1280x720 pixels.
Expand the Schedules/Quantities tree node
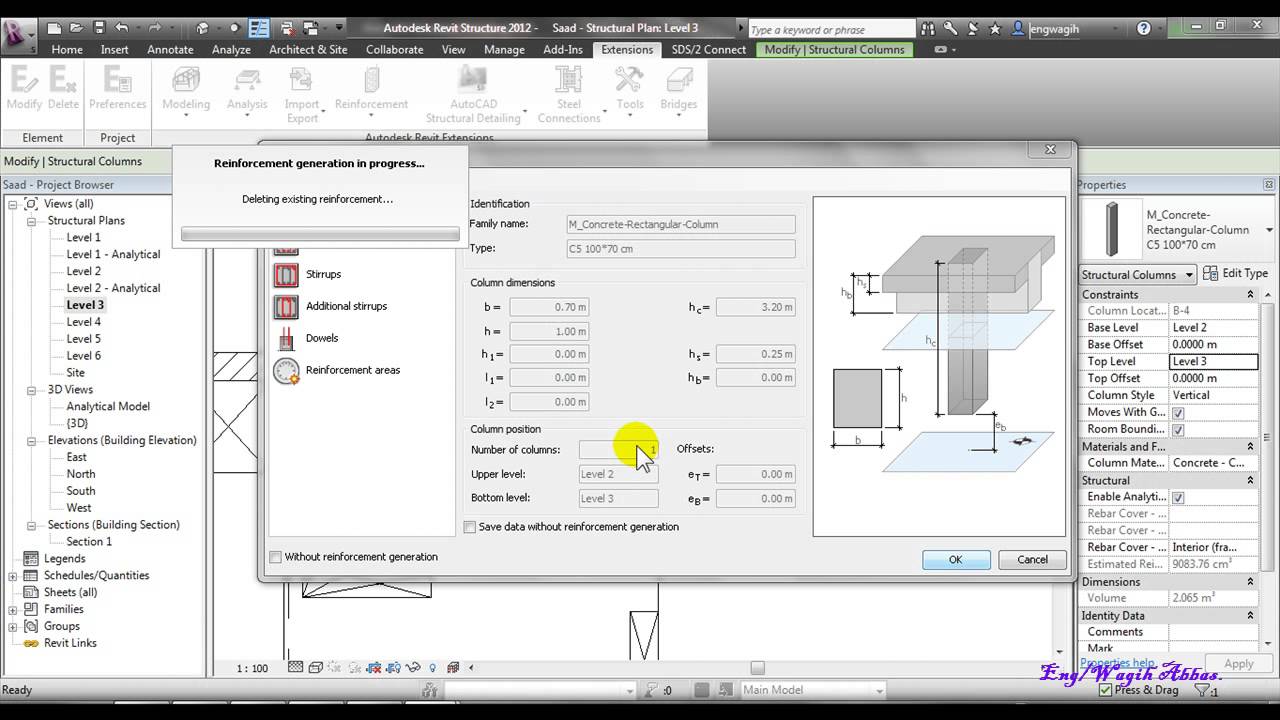point(13,576)
